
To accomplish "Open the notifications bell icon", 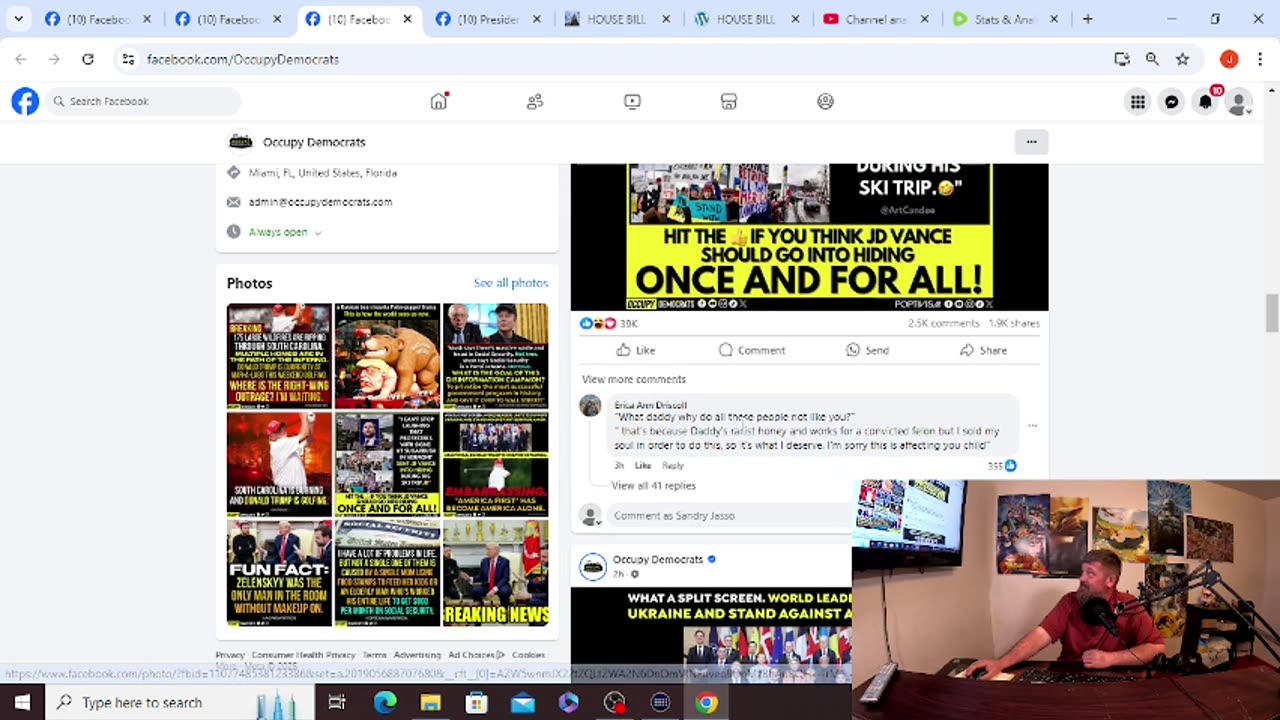I will point(1206,101).
